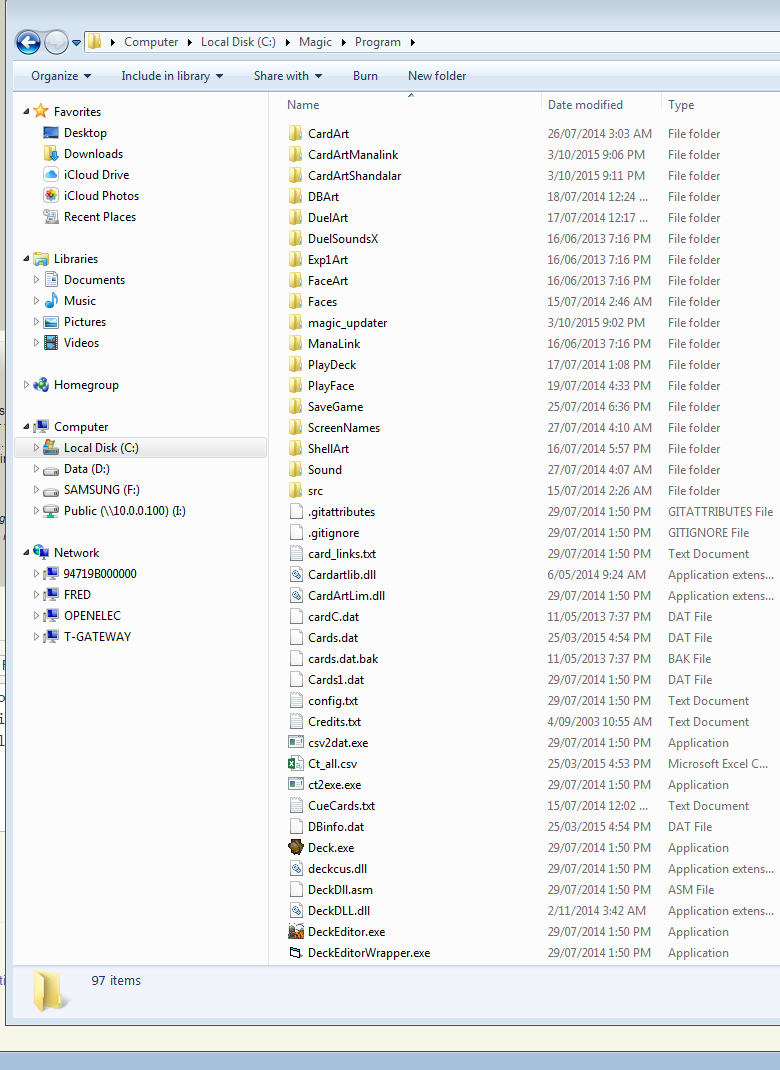This screenshot has height=1070, width=780.
Task: Click the Downloads folder icon in Favorites
Action: [51, 154]
